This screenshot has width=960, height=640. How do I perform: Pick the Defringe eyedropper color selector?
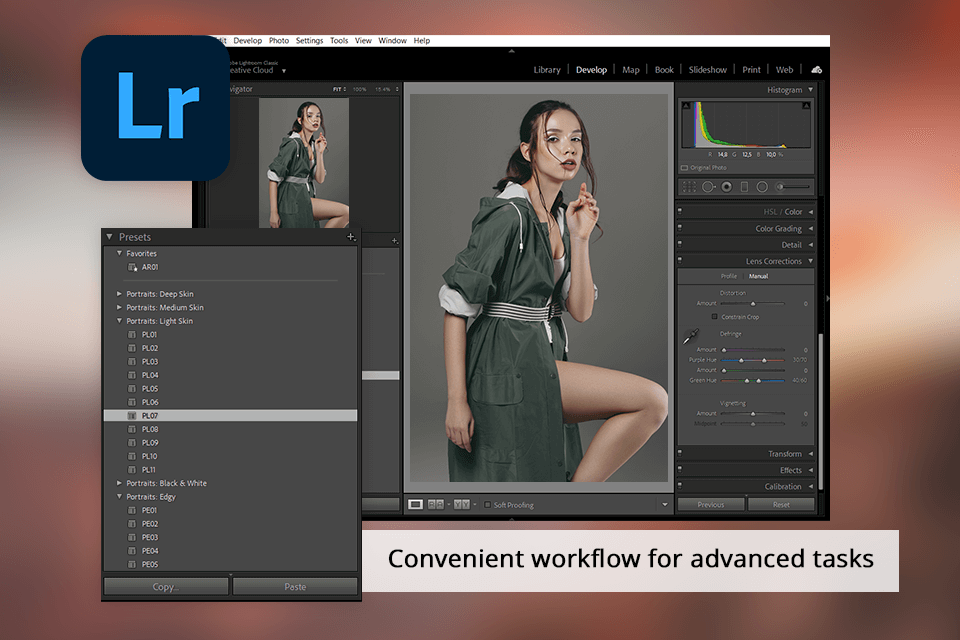pyautogui.click(x=691, y=336)
